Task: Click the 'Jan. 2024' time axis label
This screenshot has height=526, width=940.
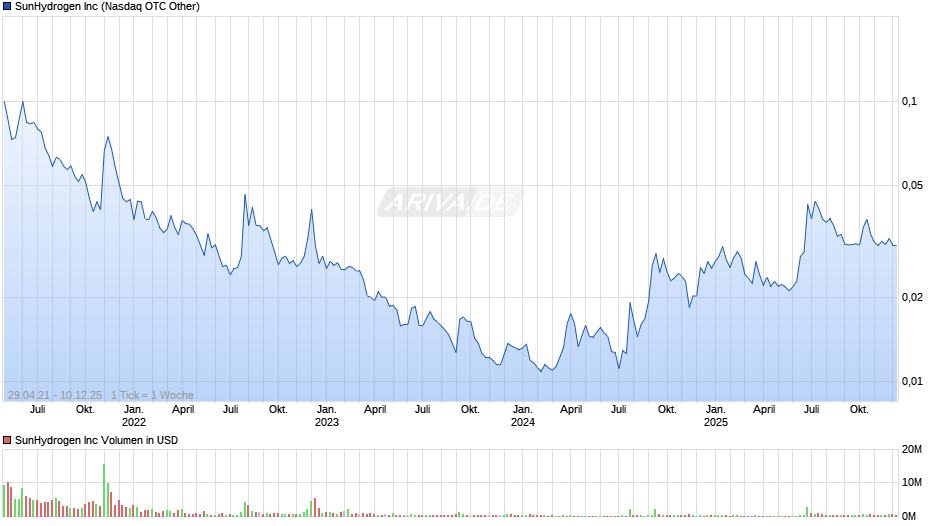Action: pos(523,416)
